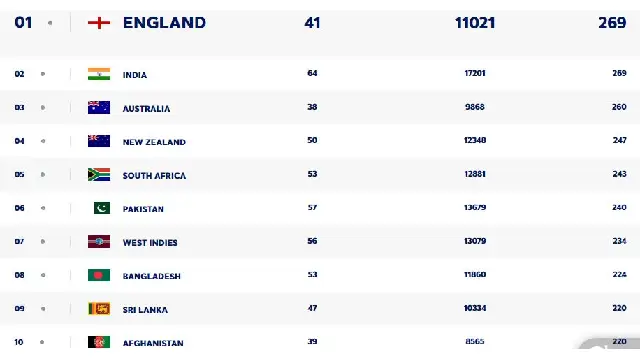Select the Australia flag icon

coord(99,107)
